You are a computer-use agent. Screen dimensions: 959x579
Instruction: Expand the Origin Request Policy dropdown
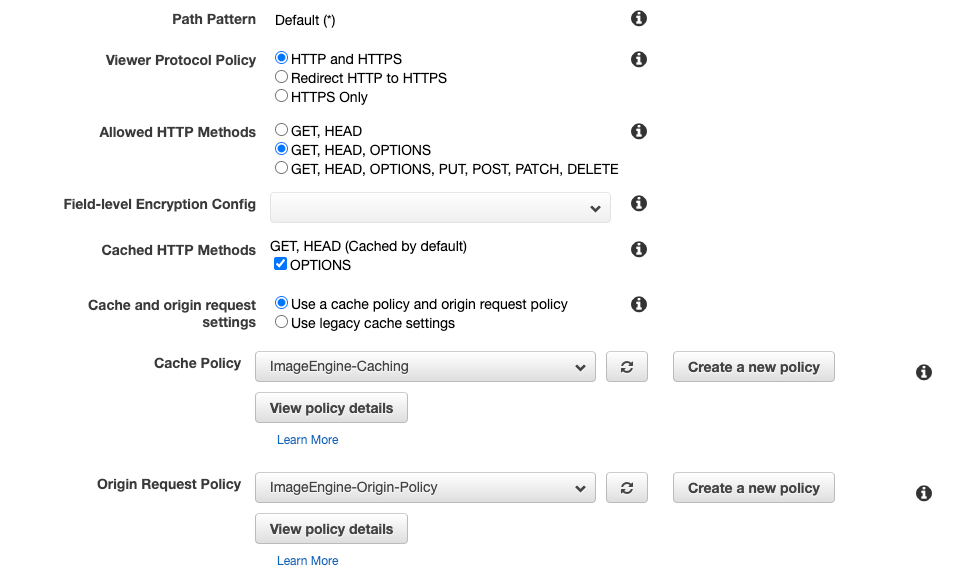pos(425,488)
